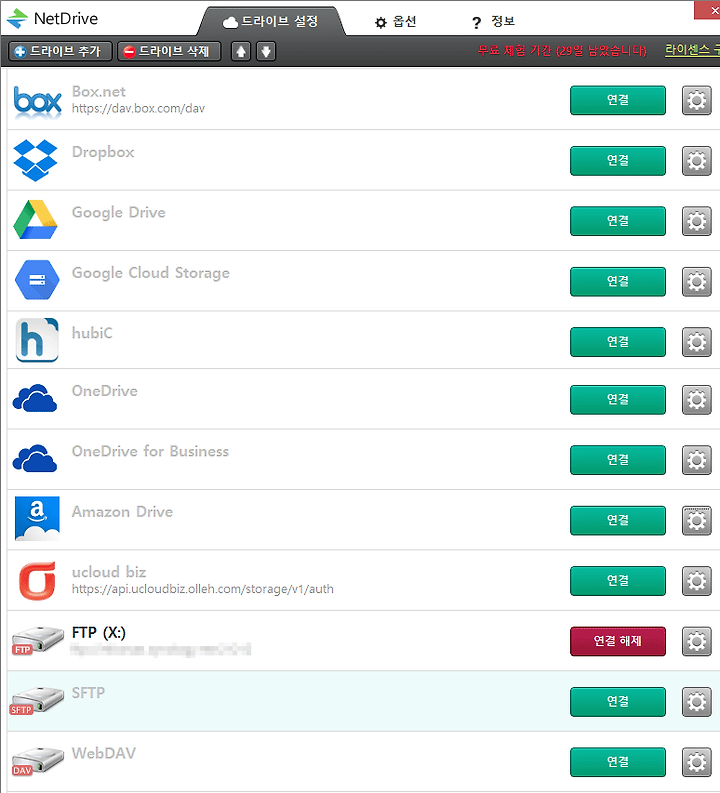
Task: Select the Dropbox entry name
Action: (103, 152)
